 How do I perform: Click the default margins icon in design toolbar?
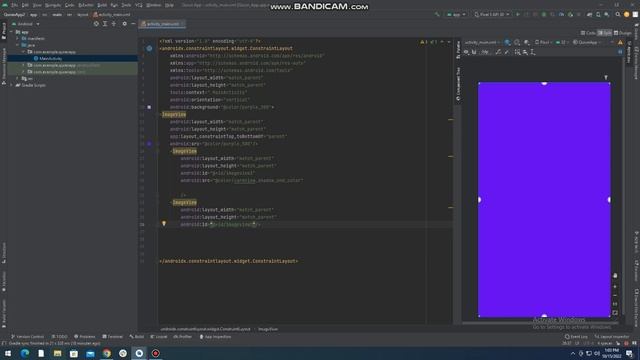(x=485, y=52)
